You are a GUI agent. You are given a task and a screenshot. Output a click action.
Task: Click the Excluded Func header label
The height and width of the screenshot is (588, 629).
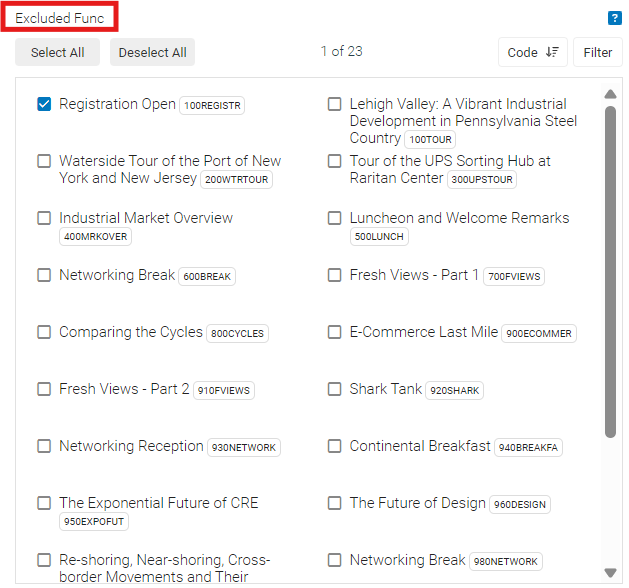(x=60, y=18)
